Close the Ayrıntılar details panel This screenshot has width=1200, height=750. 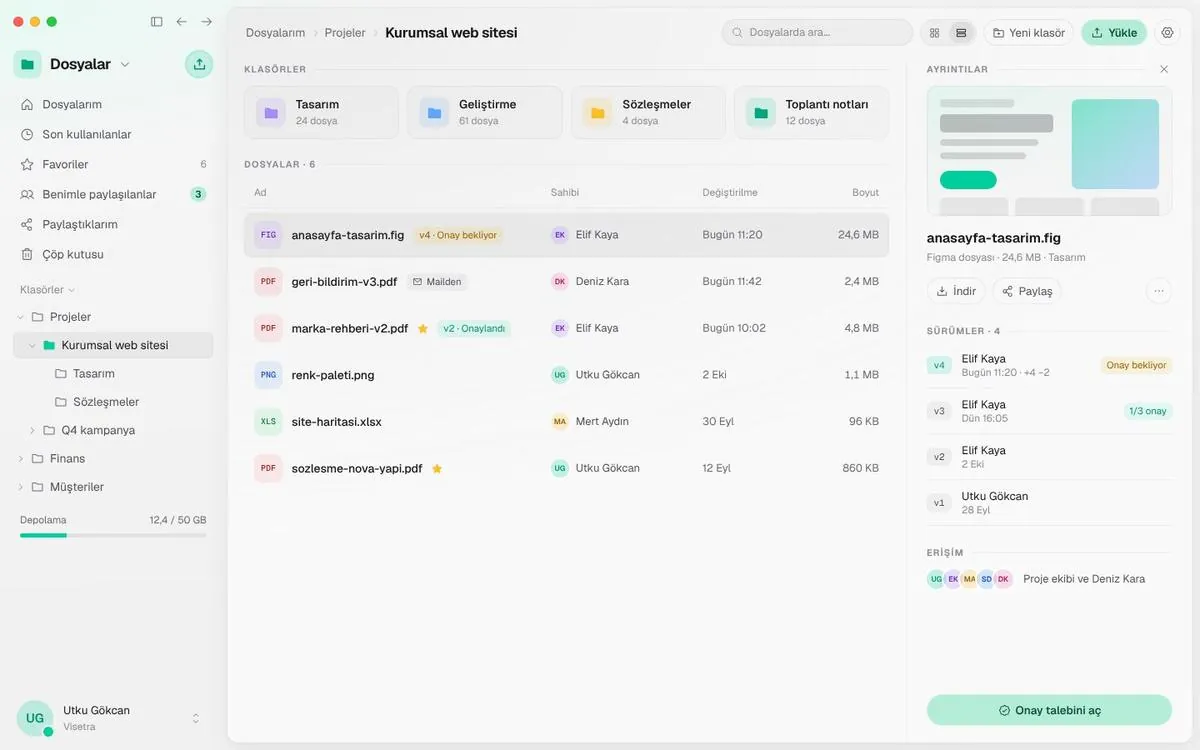pos(1164,69)
